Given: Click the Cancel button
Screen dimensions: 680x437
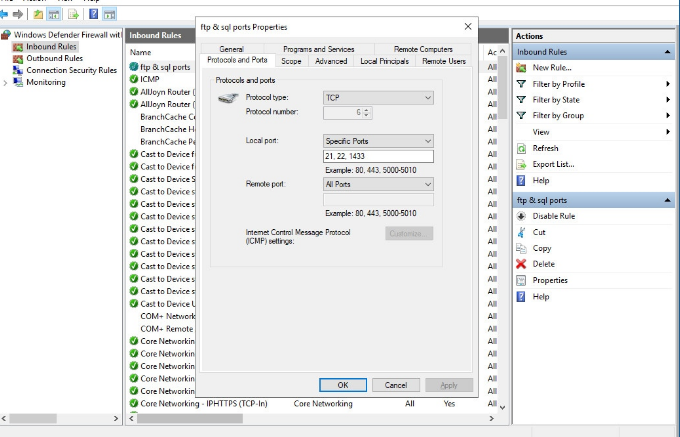Looking at the screenshot, I should pyautogui.click(x=396, y=385).
